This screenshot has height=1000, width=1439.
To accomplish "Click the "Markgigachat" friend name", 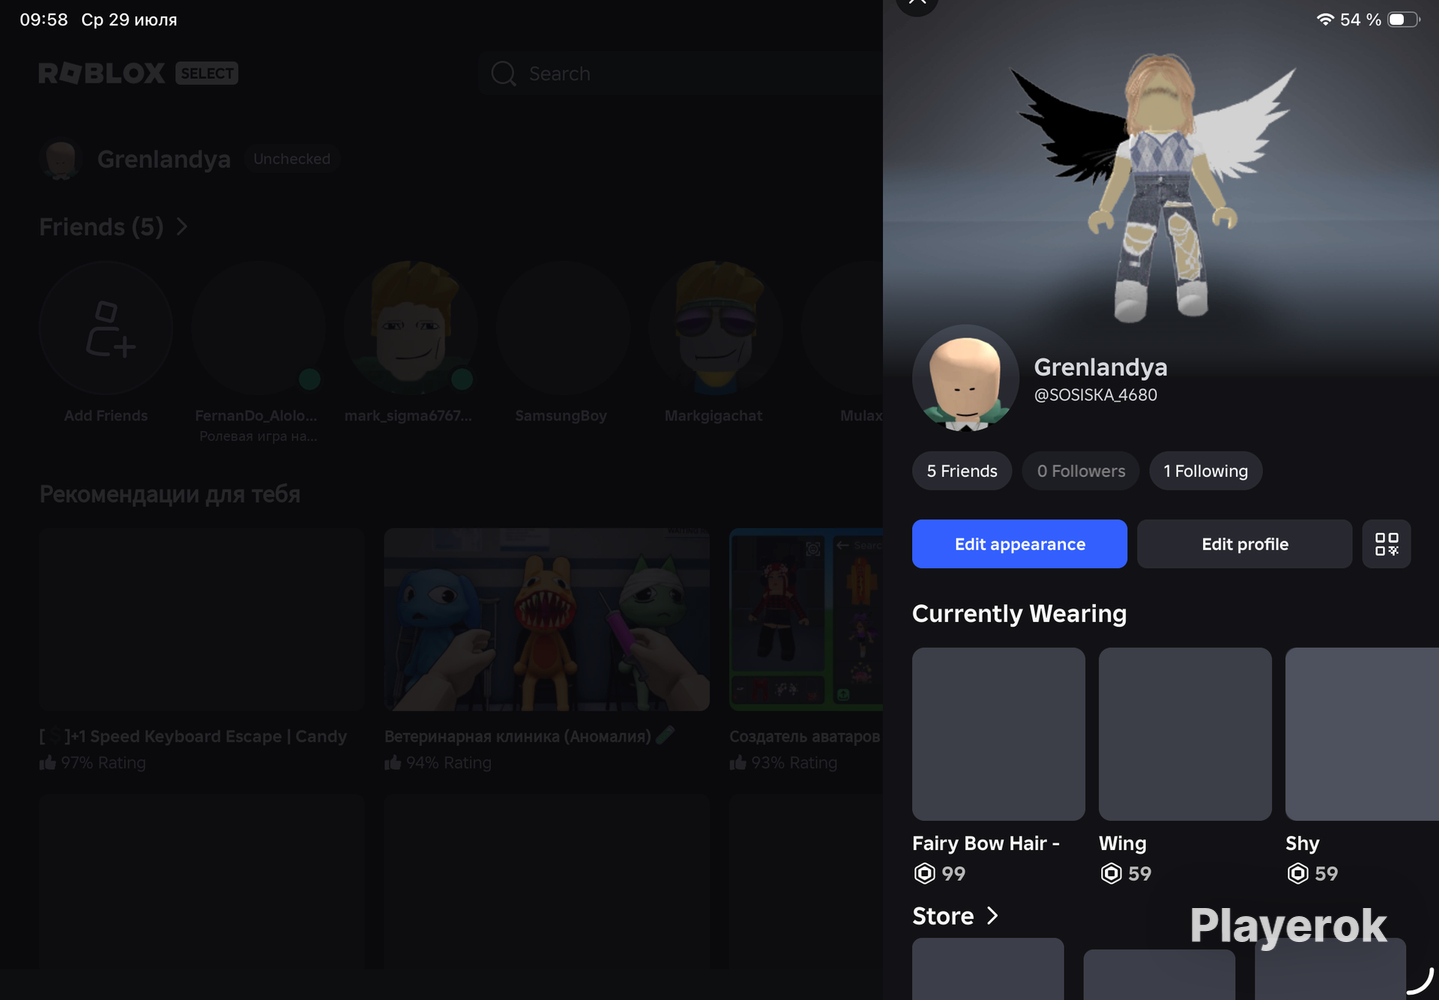I will 714,416.
